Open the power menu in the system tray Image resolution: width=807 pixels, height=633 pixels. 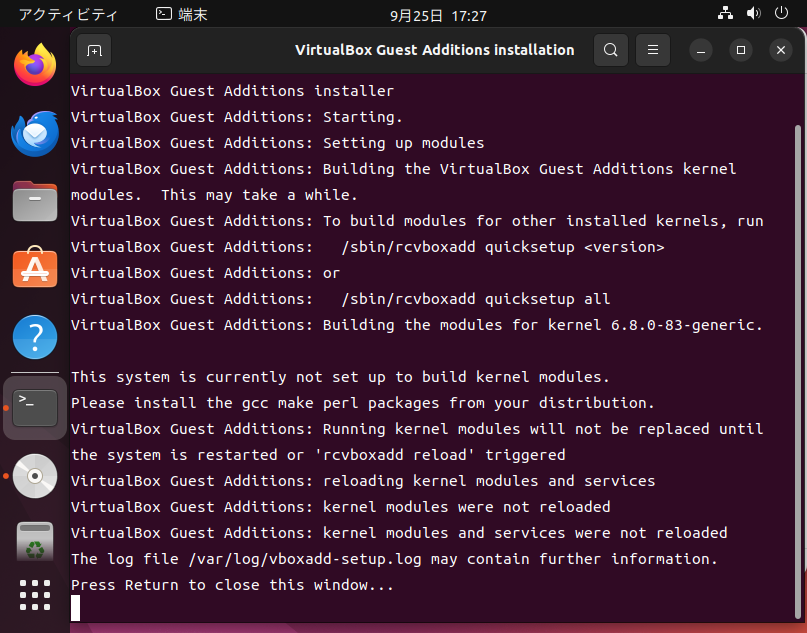tap(781, 14)
